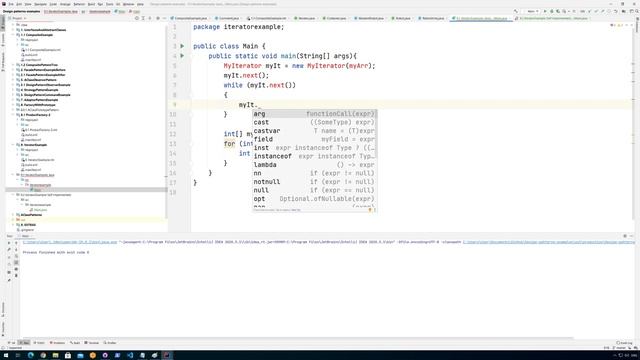
Task: Collapse the 1.1 CompositeExample module
Action: pyautogui.click(x=13, y=35)
